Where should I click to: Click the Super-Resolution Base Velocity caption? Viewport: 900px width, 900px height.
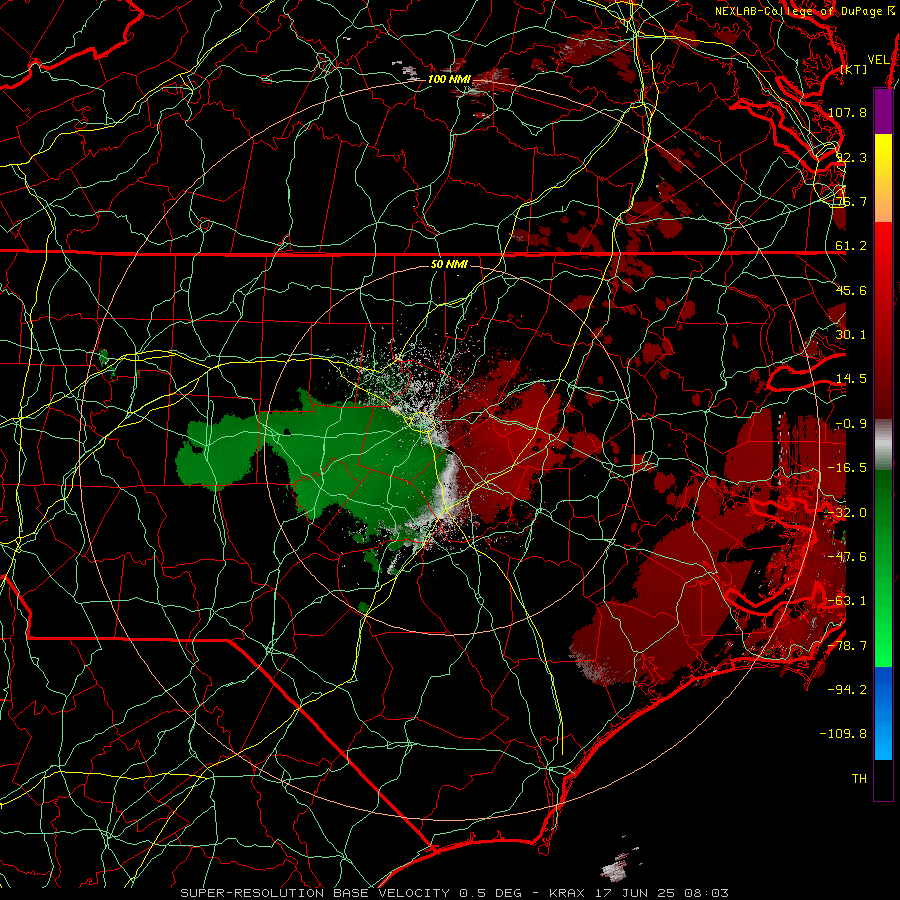(x=455, y=893)
